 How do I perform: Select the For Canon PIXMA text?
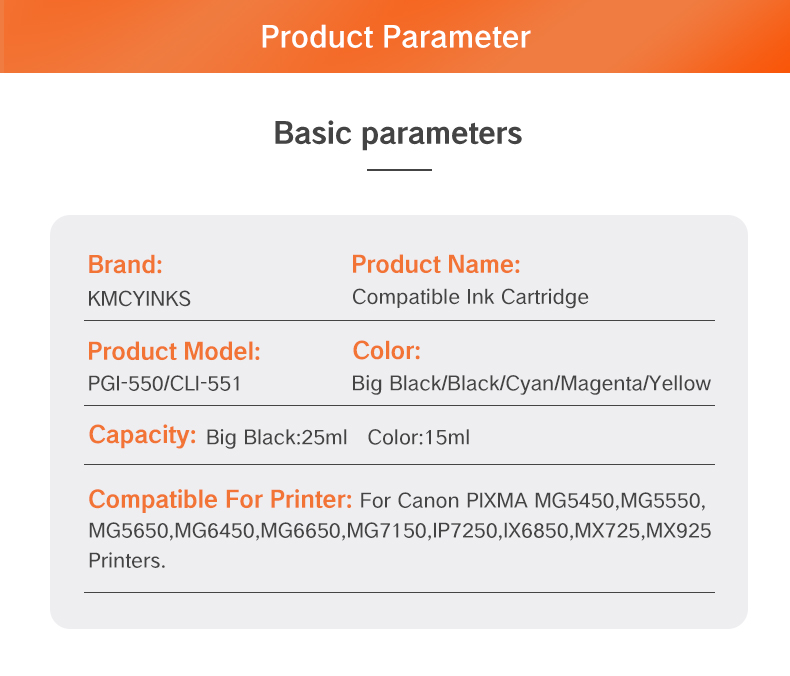(x=444, y=500)
